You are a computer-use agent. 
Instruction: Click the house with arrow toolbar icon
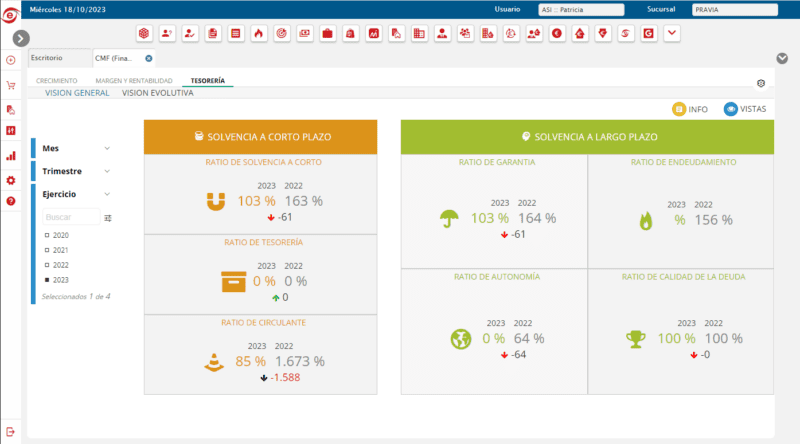(x=580, y=34)
